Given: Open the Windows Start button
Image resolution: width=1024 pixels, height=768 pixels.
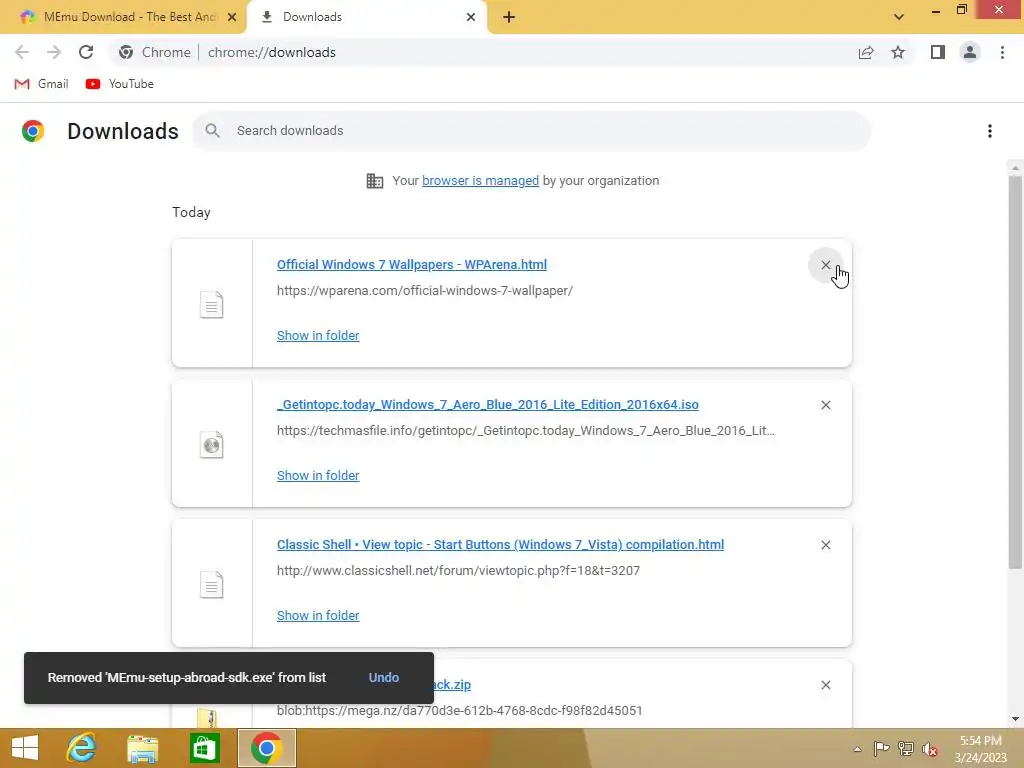Looking at the screenshot, I should coord(25,748).
